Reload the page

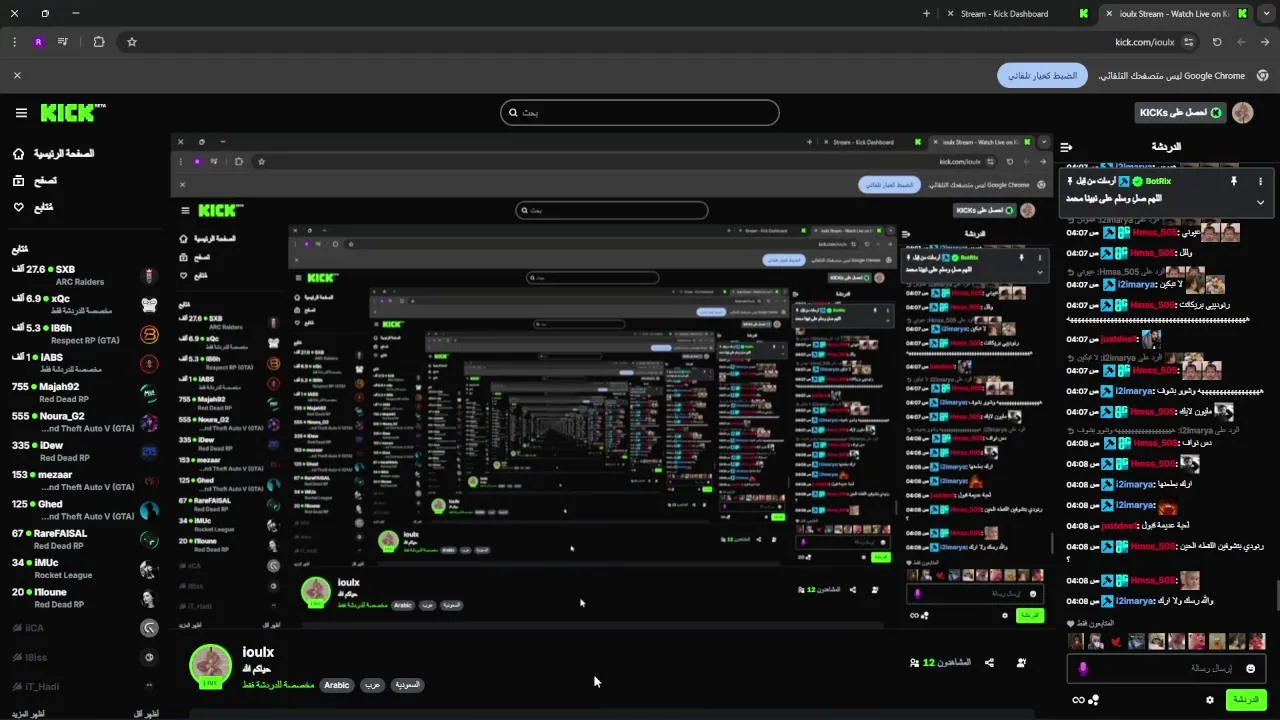[x=1217, y=42]
